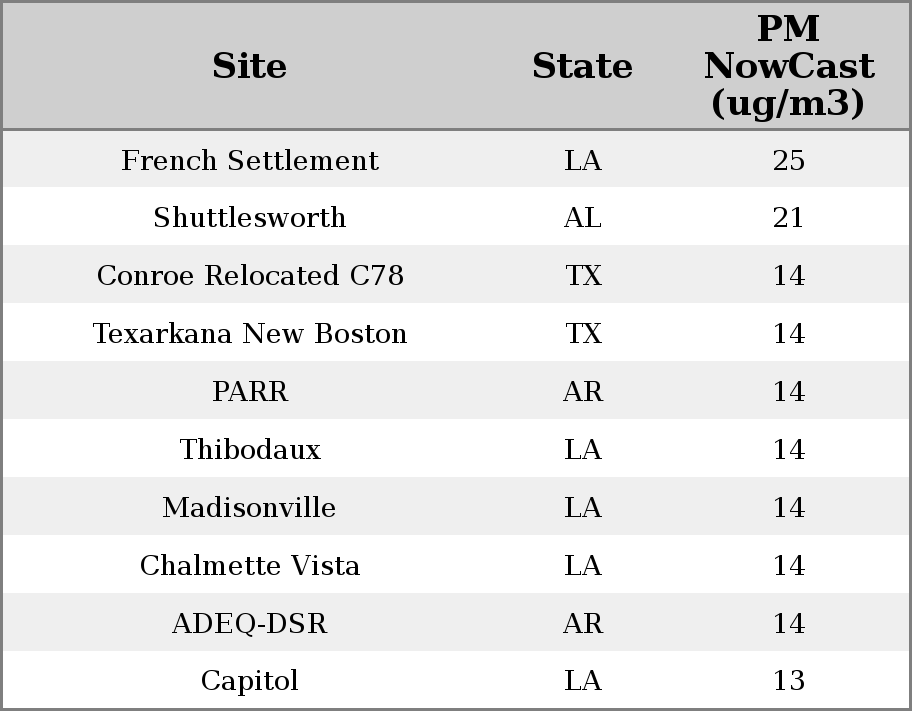This screenshot has height=711, width=912.
Task: Select the ADEQ-DSR site cell
Action: pos(250,623)
